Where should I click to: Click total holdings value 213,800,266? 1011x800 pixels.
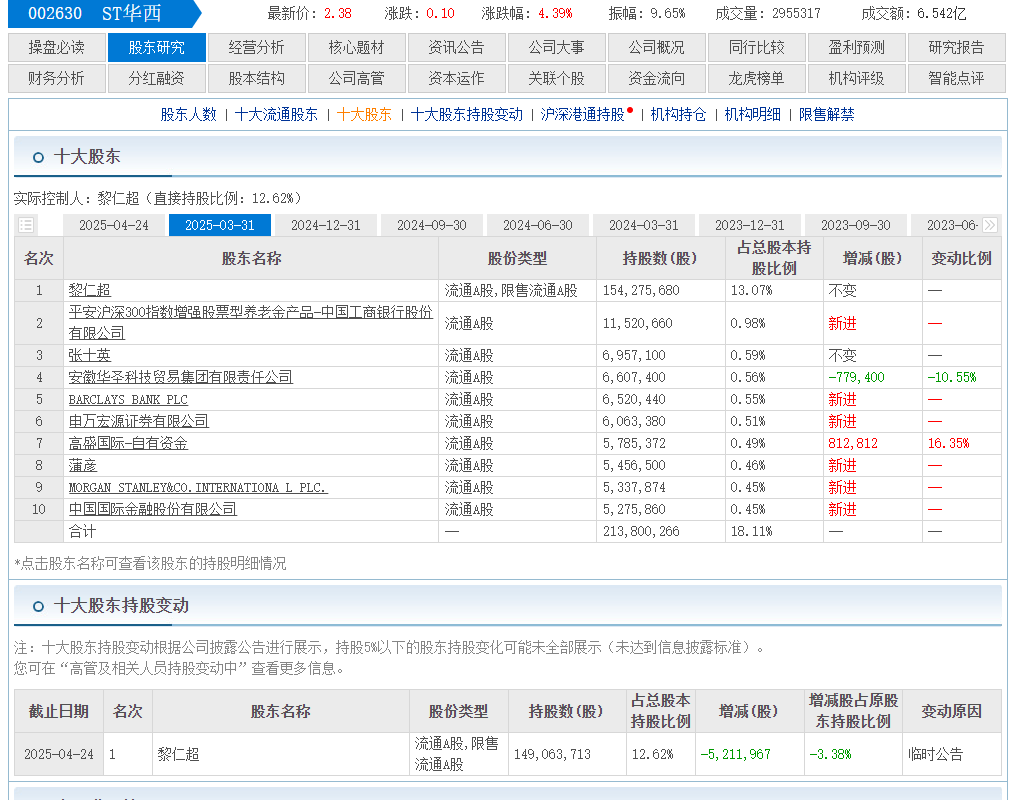[641, 531]
